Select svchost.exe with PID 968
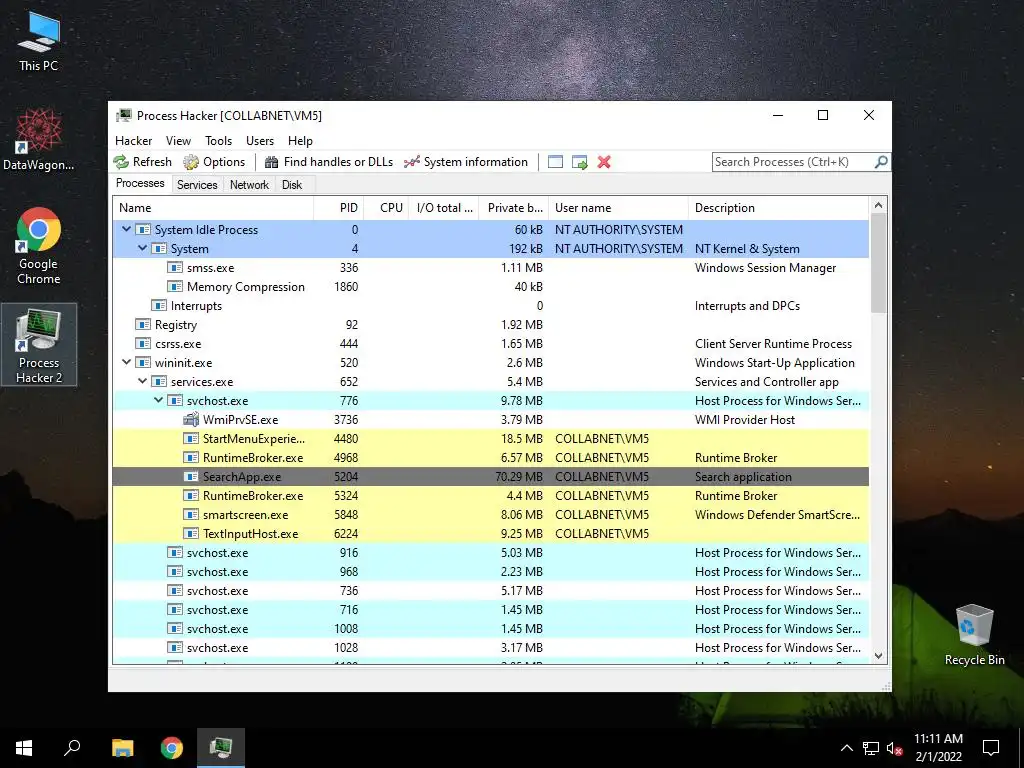 coord(490,571)
